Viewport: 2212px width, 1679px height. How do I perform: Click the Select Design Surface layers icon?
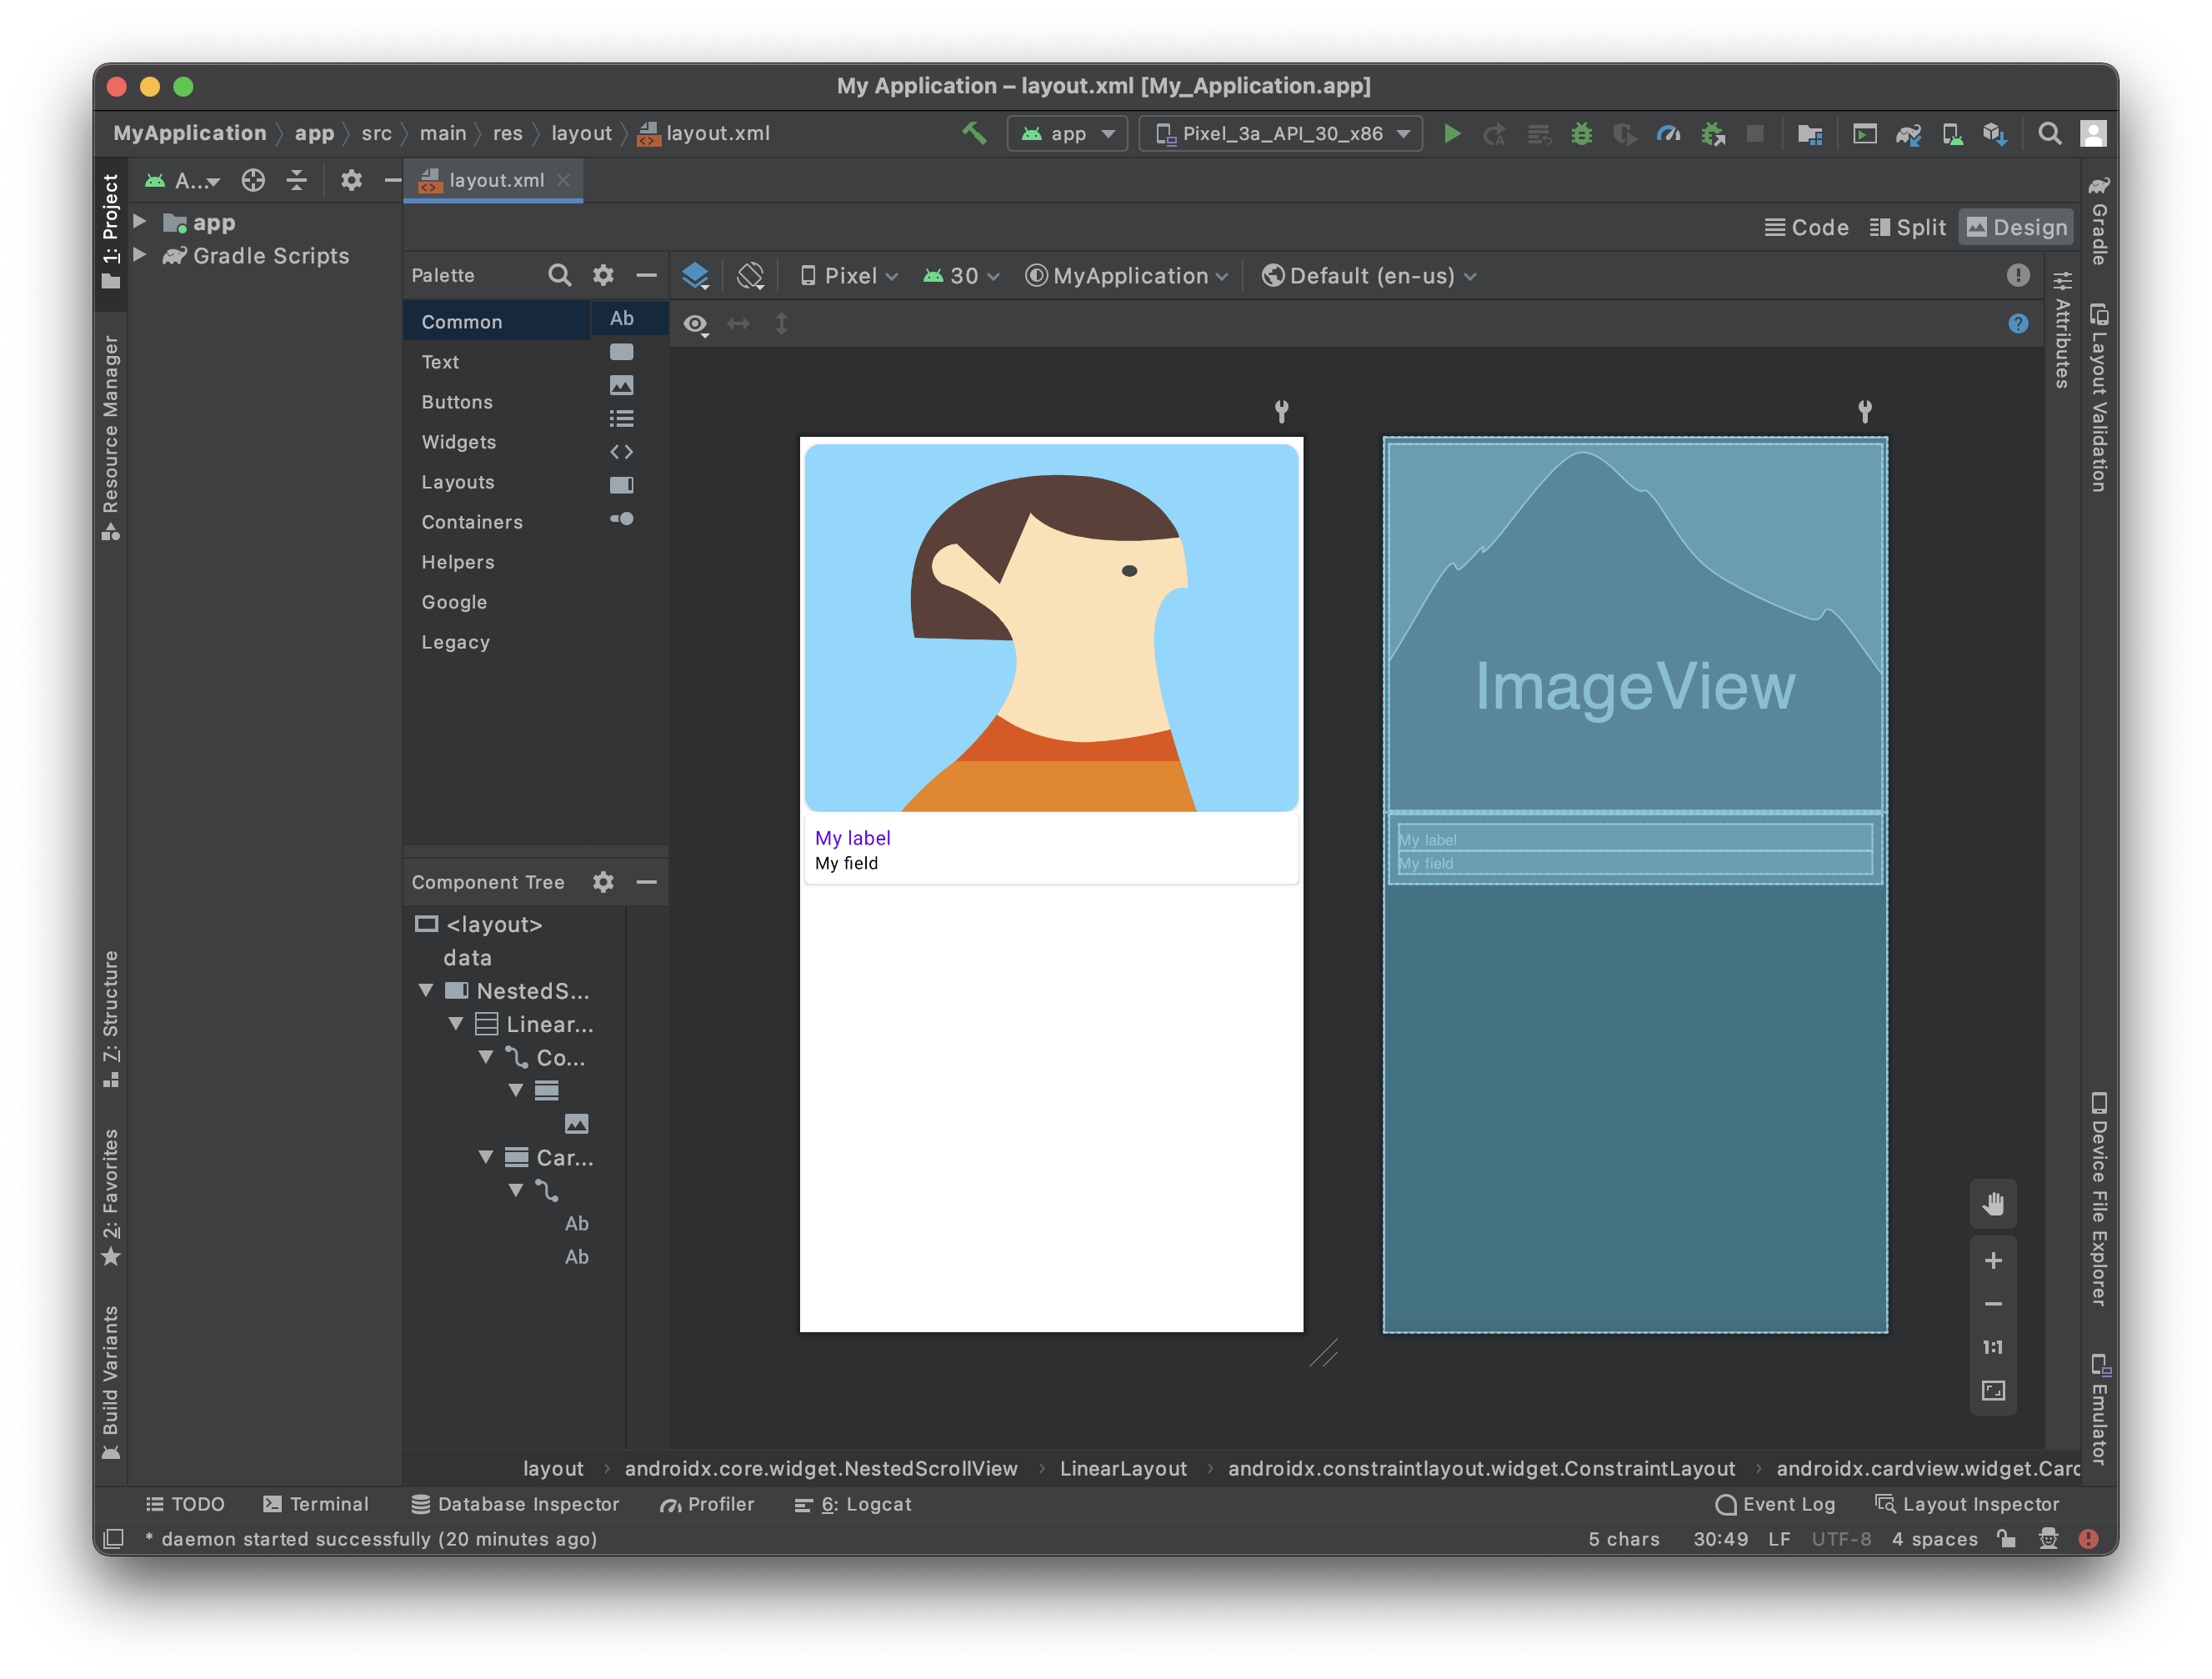695,275
